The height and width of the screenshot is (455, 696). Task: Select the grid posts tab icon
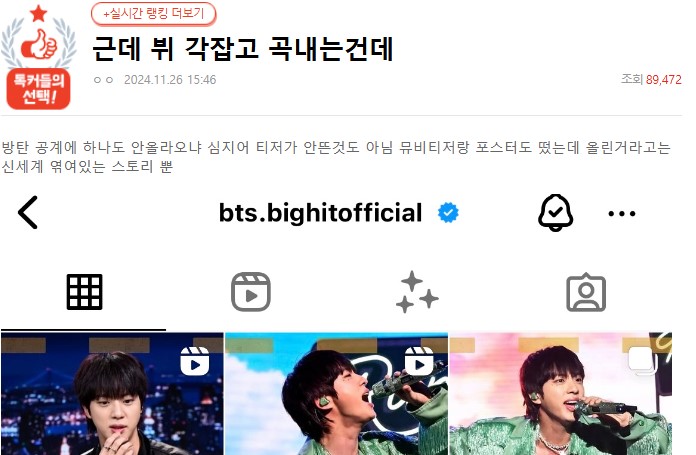tap(84, 292)
